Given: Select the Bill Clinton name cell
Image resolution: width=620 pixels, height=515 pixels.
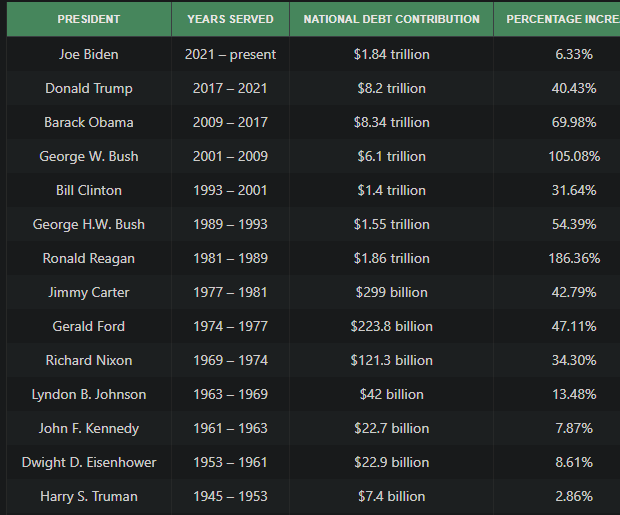Looking at the screenshot, I should pyautogui.click(x=88, y=190).
